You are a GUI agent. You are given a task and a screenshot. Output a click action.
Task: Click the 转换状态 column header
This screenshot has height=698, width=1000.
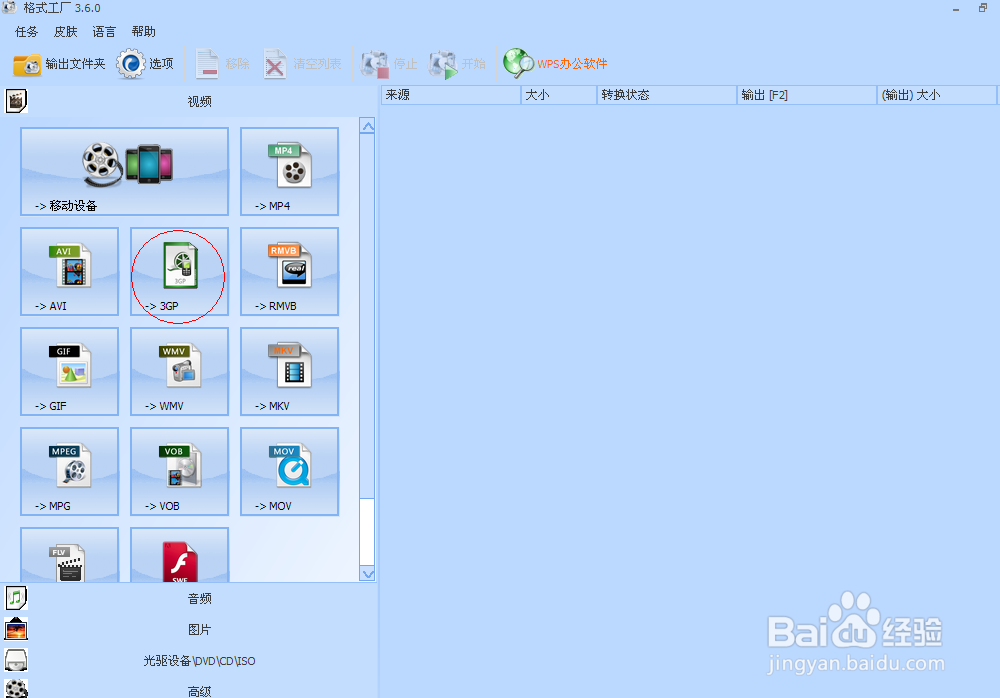[x=667, y=95]
